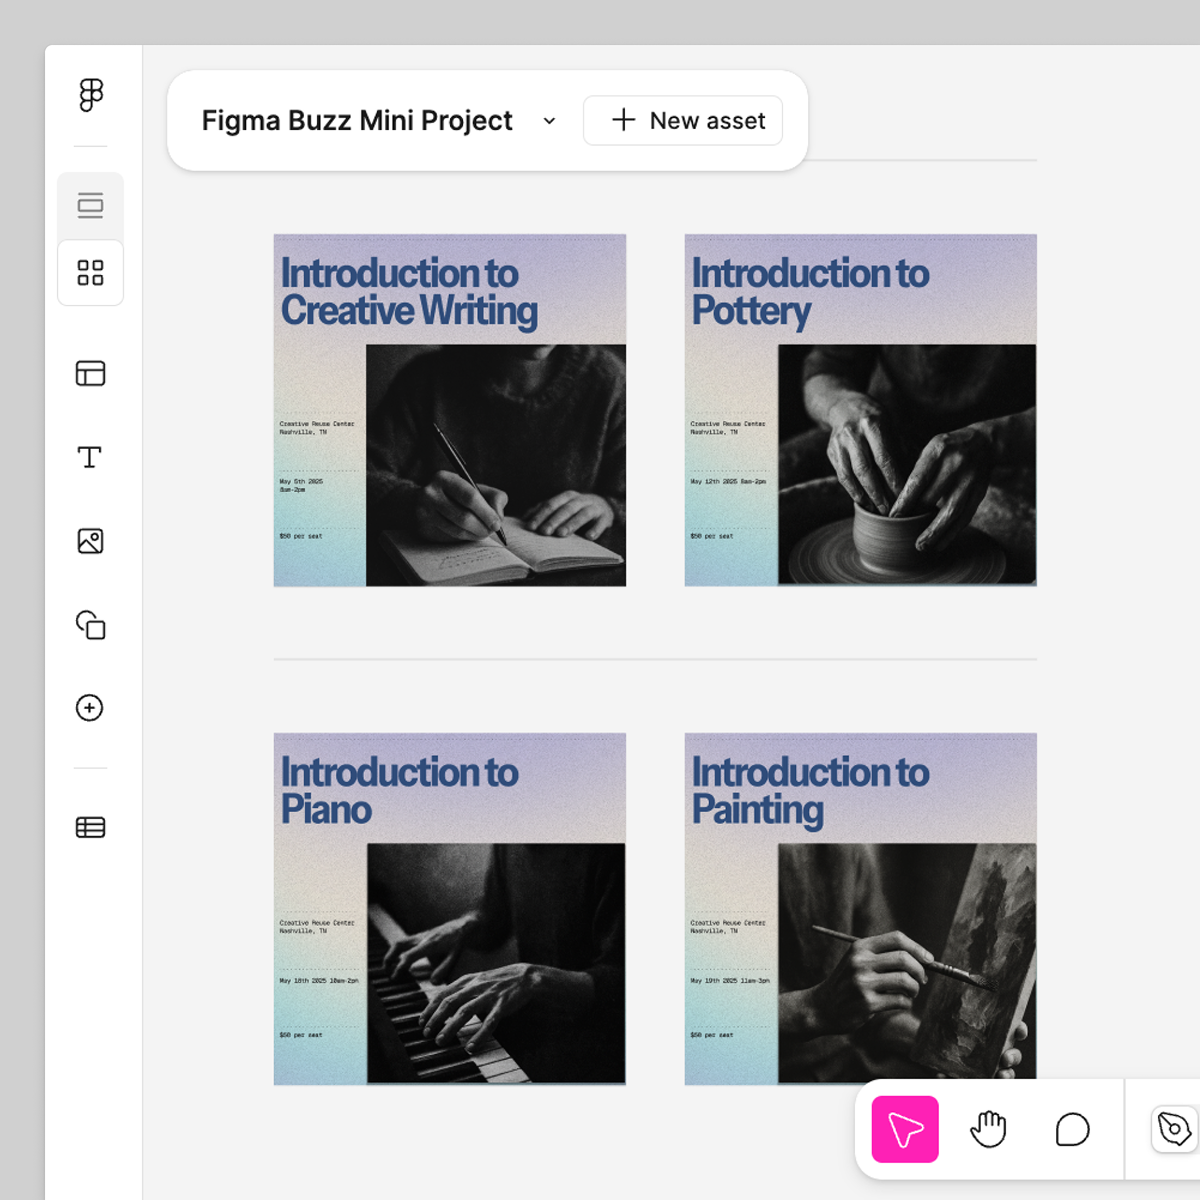Click the Introduction to Creative Writing heading
This screenshot has height=1200, width=1200.
[x=409, y=291]
